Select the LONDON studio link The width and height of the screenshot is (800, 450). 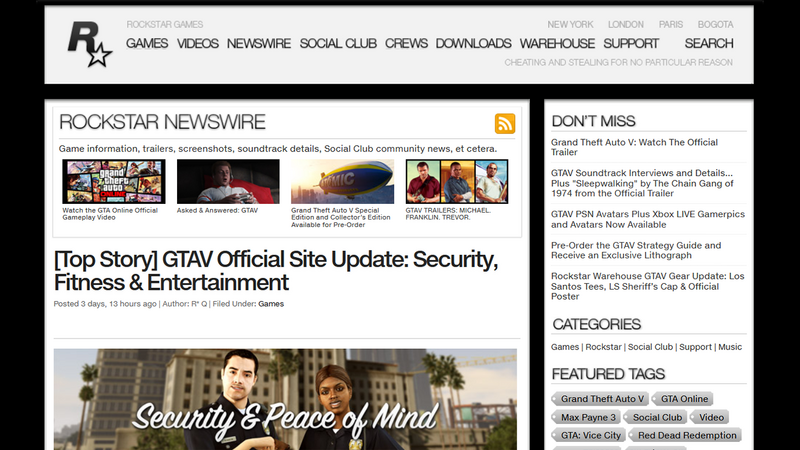tap(626, 24)
